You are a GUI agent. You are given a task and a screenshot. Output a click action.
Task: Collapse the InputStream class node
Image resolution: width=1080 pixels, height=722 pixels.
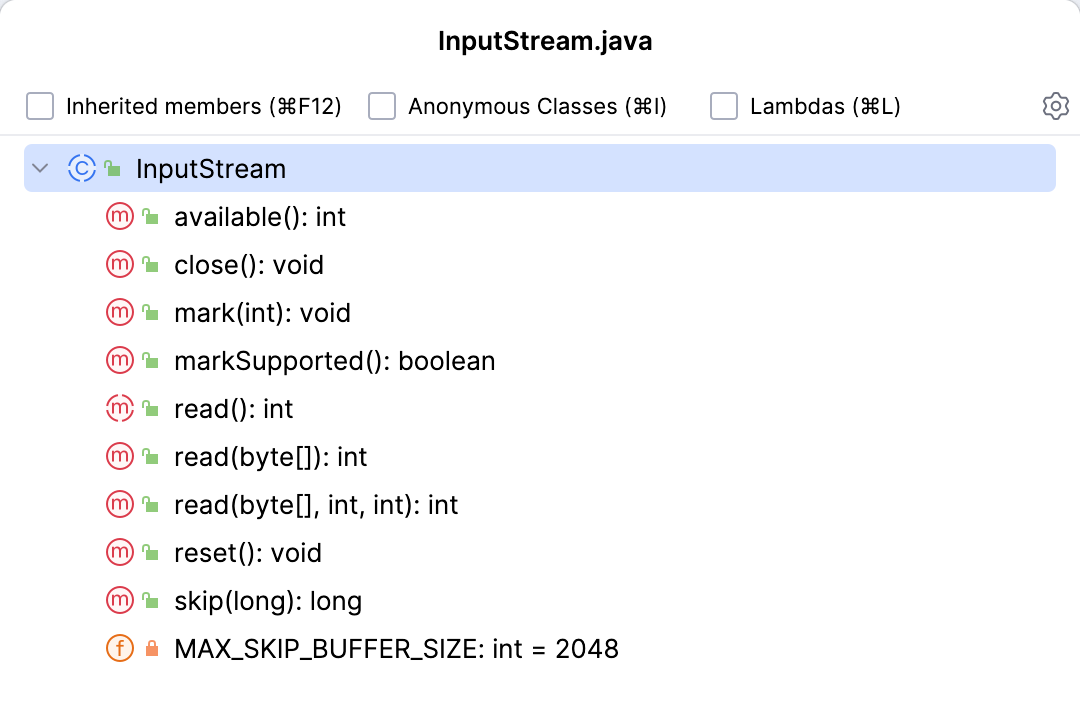pos(40,169)
